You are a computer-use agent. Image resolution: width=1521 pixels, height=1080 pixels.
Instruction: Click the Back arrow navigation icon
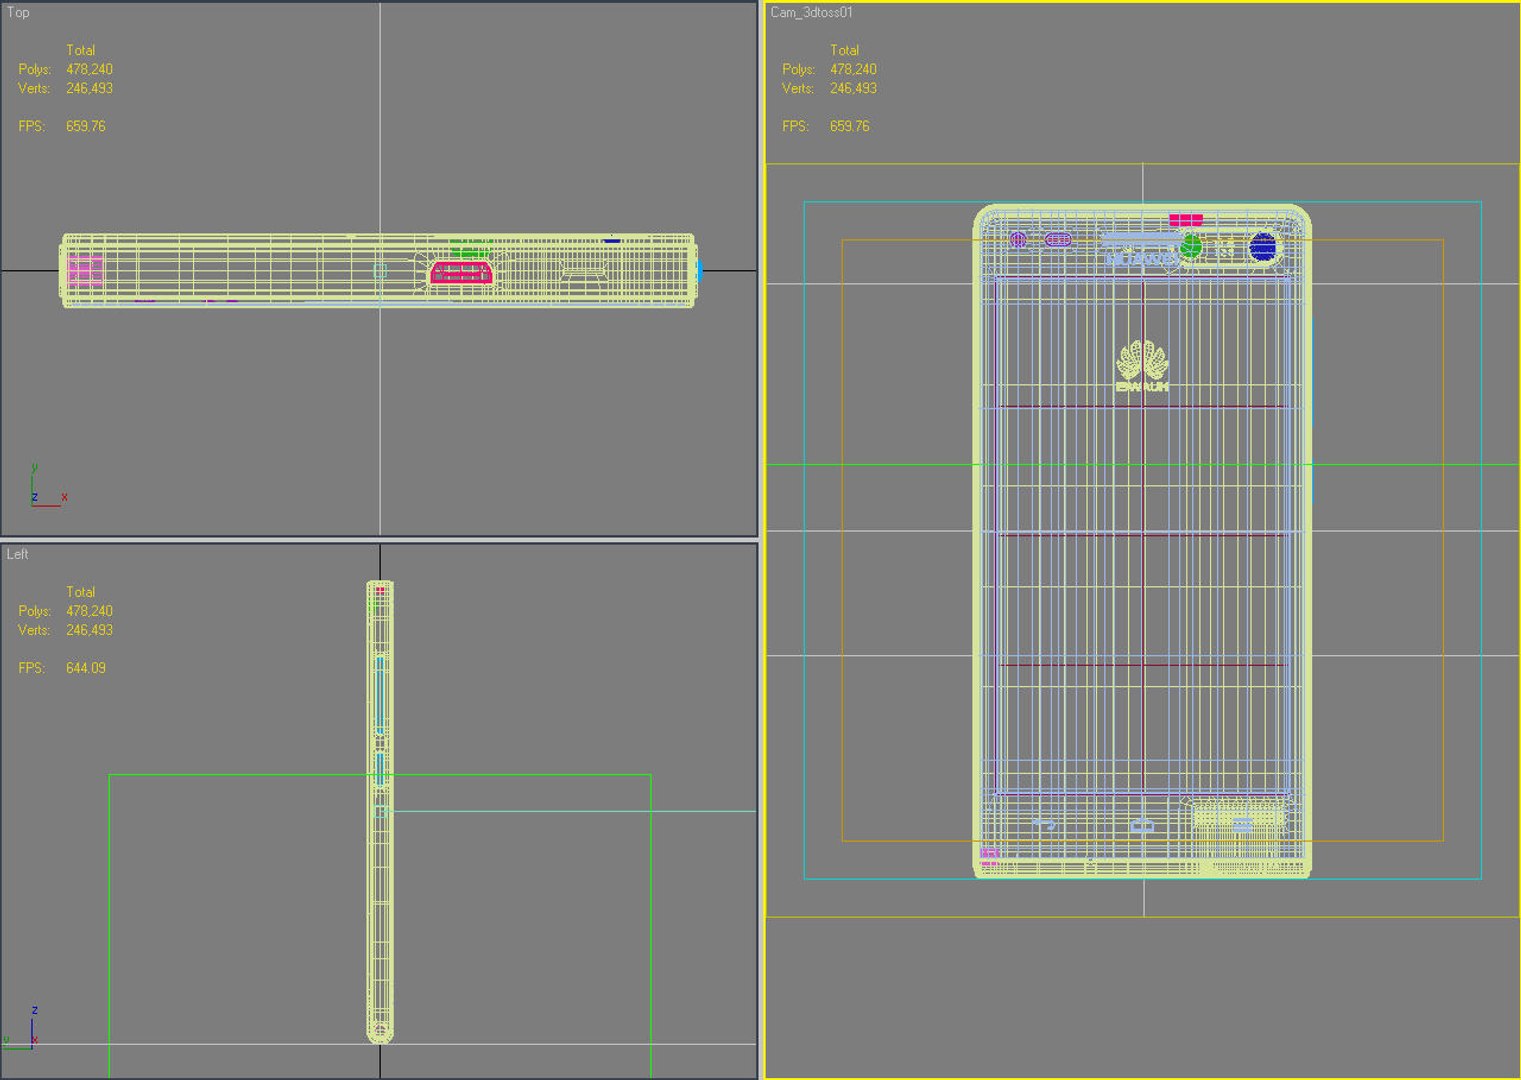point(1044,824)
